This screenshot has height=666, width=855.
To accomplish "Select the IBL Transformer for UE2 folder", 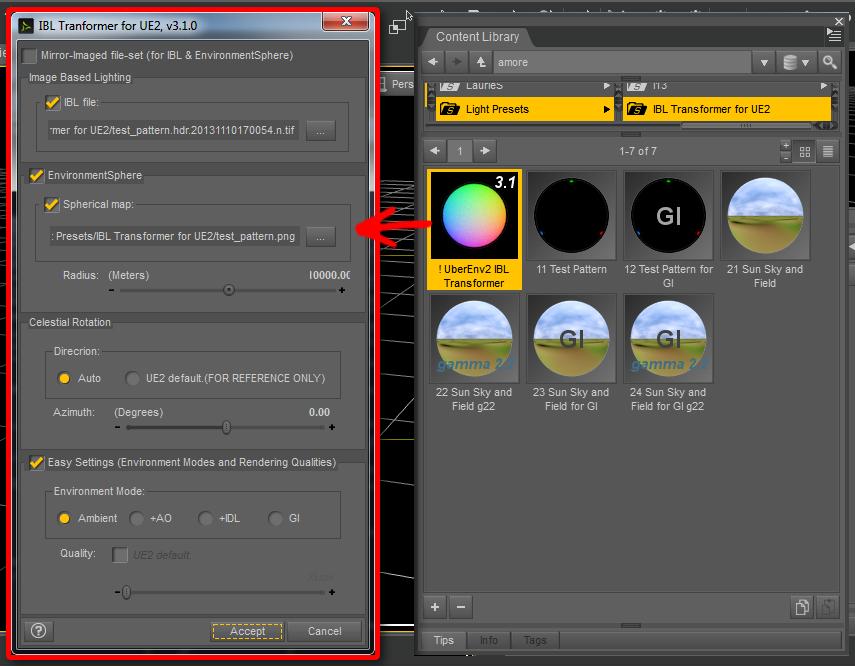I will (x=726, y=109).
